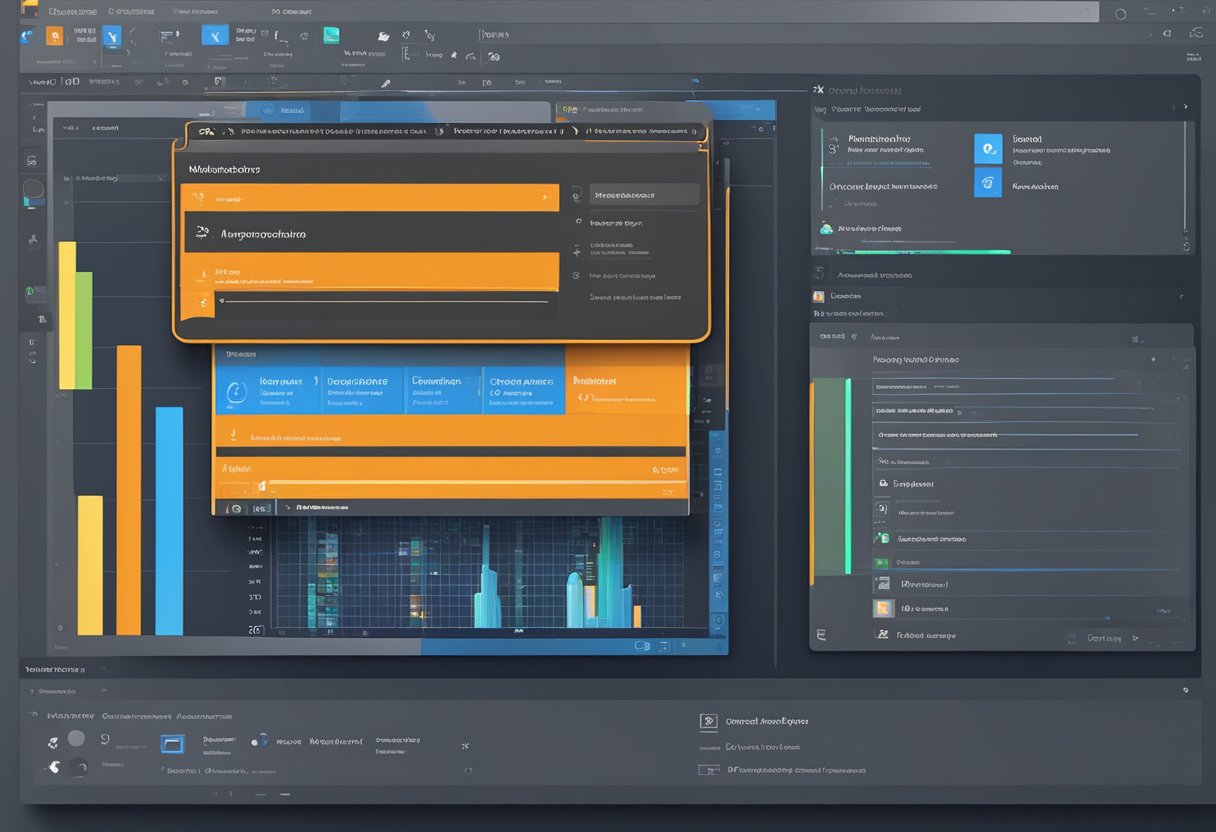Click the slider track at the orange dialog's bottom
This screenshot has height=832, width=1216.
point(385,301)
